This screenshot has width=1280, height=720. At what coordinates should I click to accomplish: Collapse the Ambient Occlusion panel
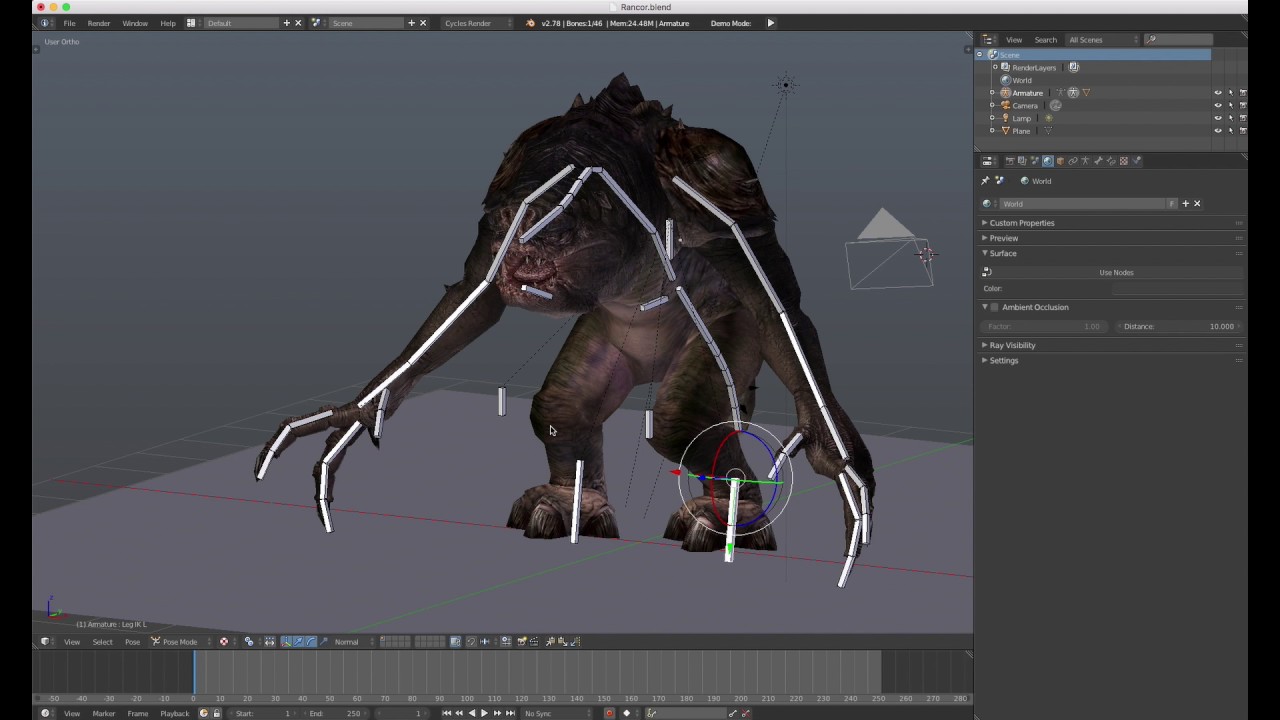coord(984,307)
